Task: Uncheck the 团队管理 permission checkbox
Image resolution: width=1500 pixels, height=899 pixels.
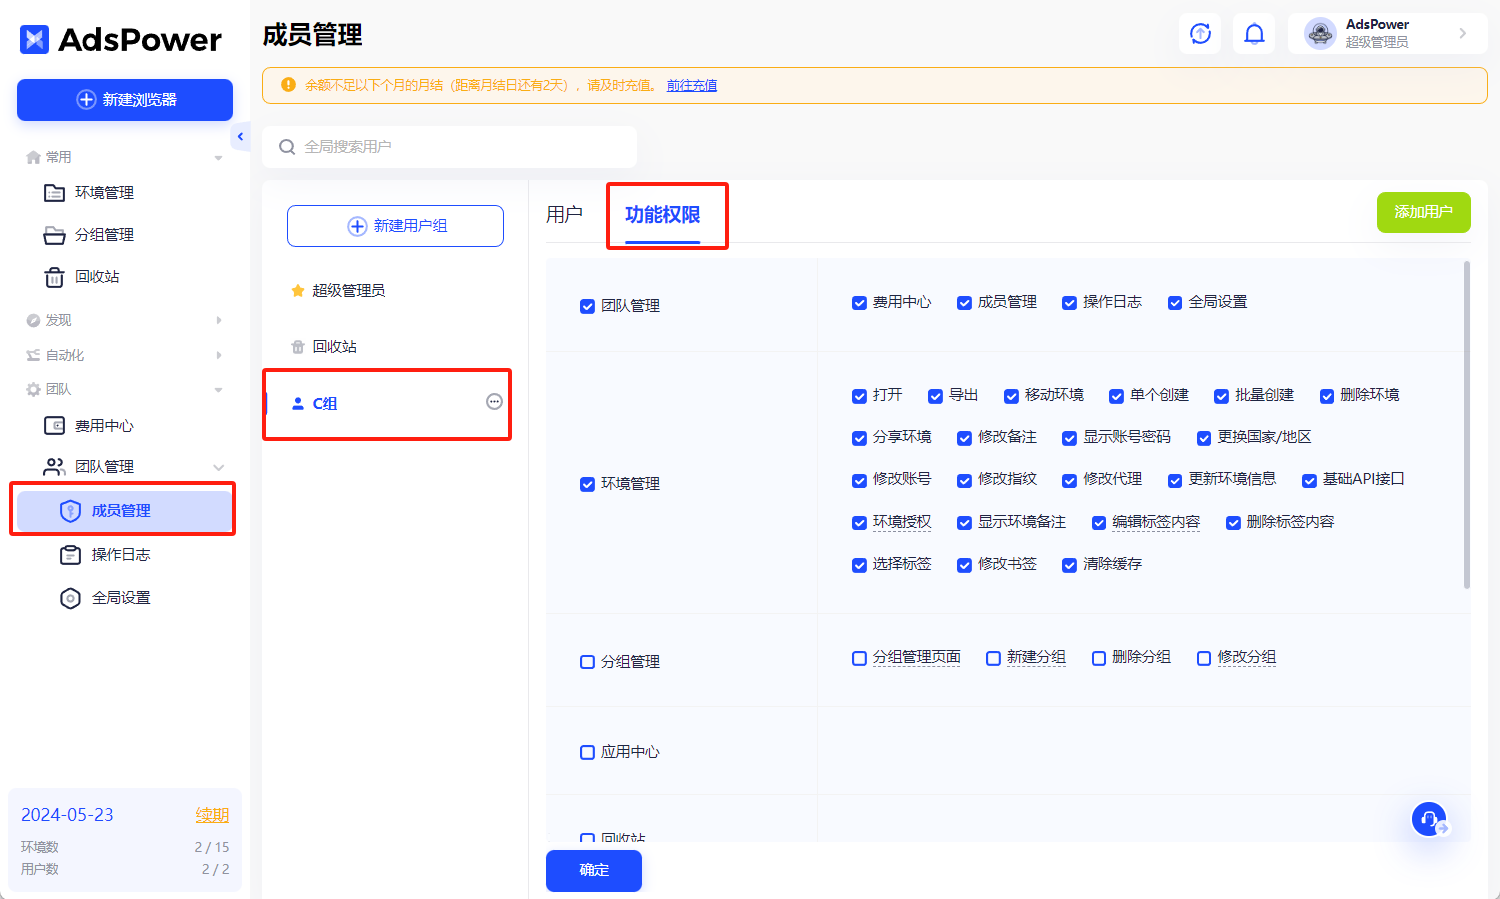Action: tap(587, 306)
